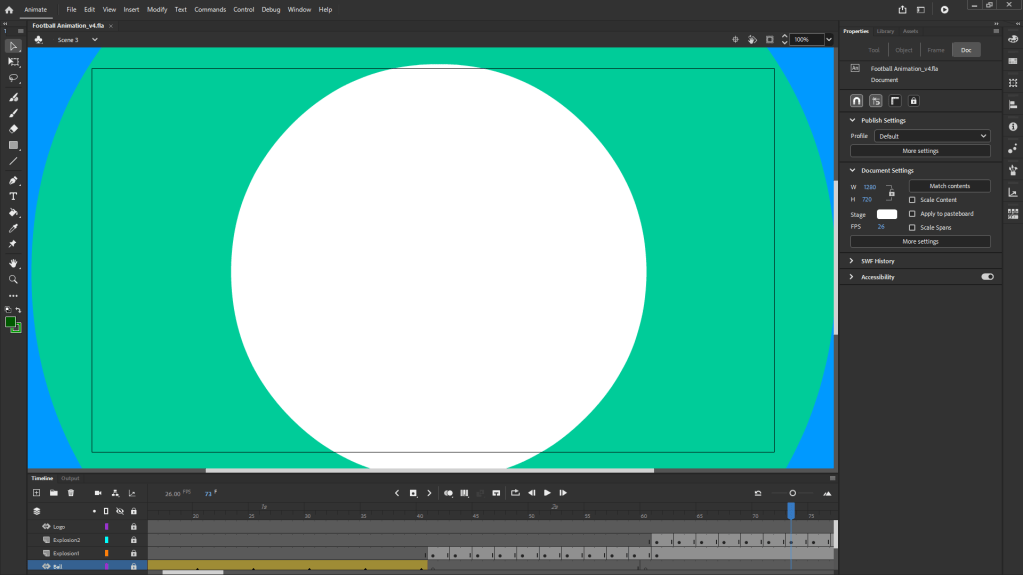This screenshot has height=575, width=1023.
Task: Open the Modify menu
Action: tap(157, 9)
